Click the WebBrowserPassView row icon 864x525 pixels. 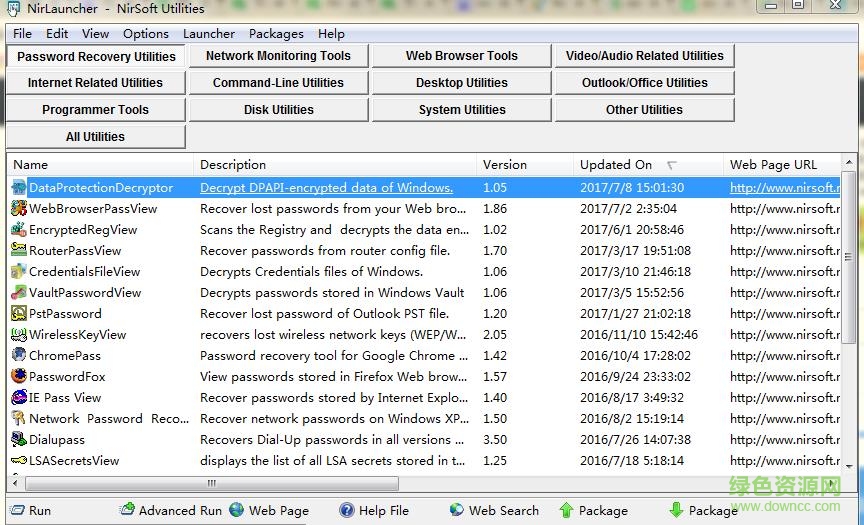(x=18, y=209)
